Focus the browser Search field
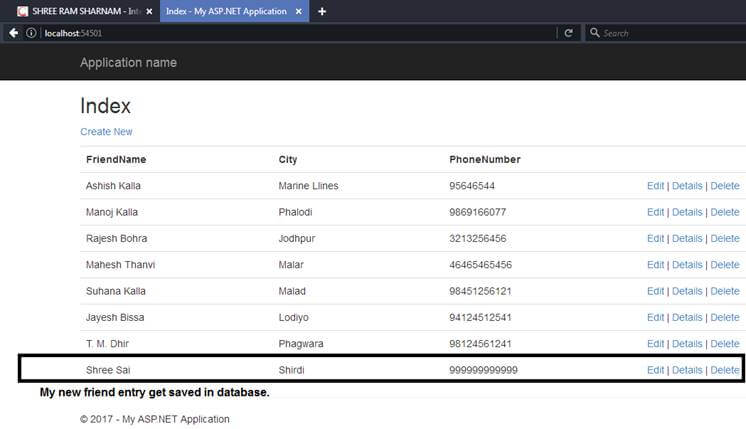Image resolution: width=746 pixels, height=429 pixels. pyautogui.click(x=666, y=33)
